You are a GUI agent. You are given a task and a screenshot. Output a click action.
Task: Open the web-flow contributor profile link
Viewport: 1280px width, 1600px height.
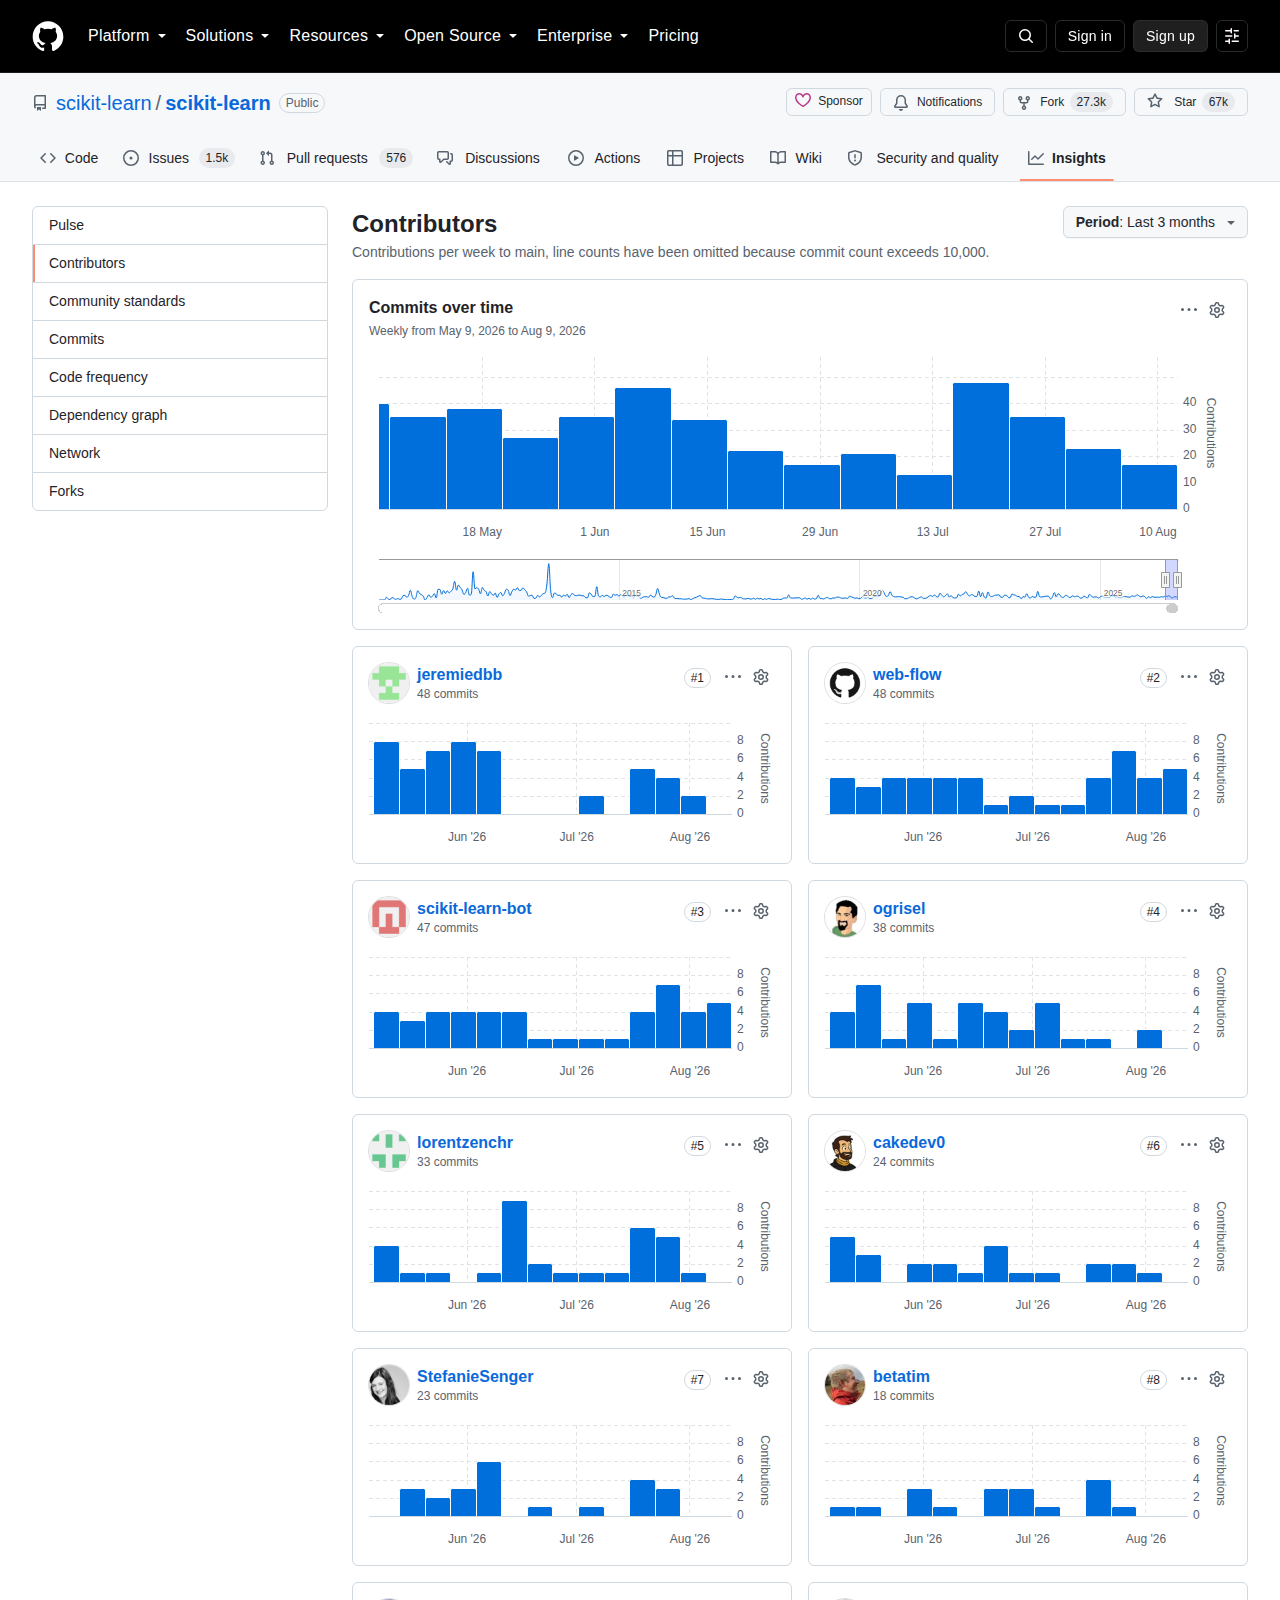[907, 675]
